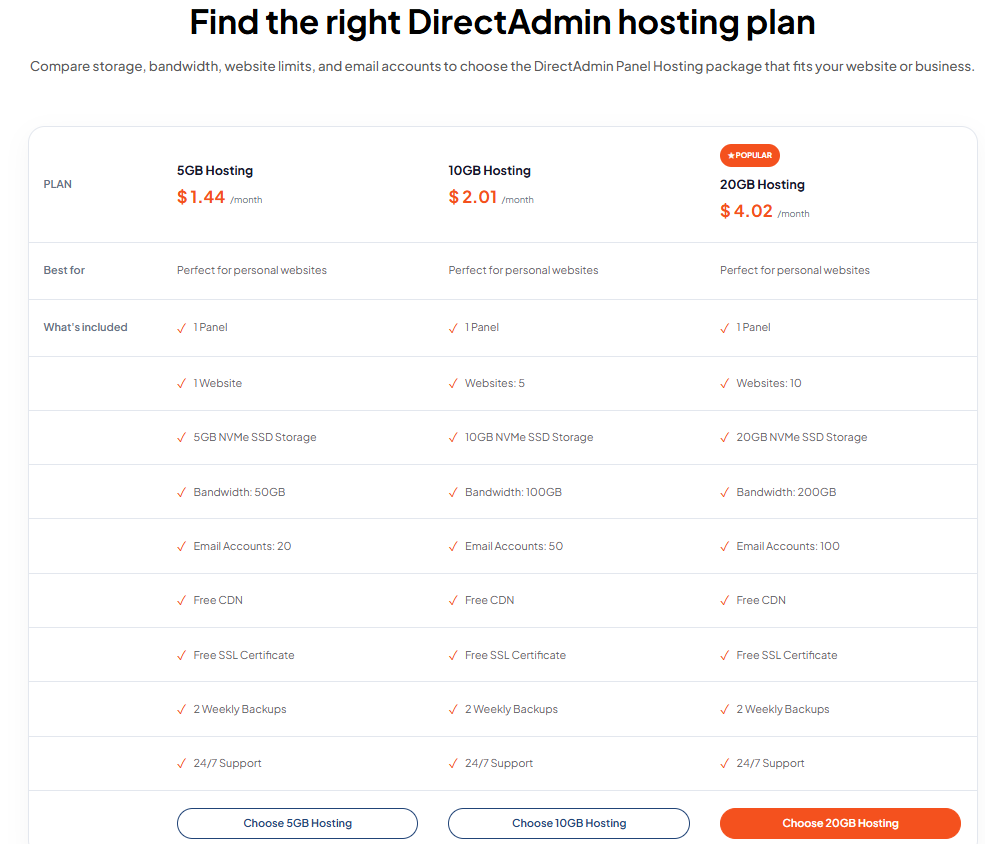Click checkmark beside Email Accounts: 50
985x844 pixels.
(x=453, y=546)
